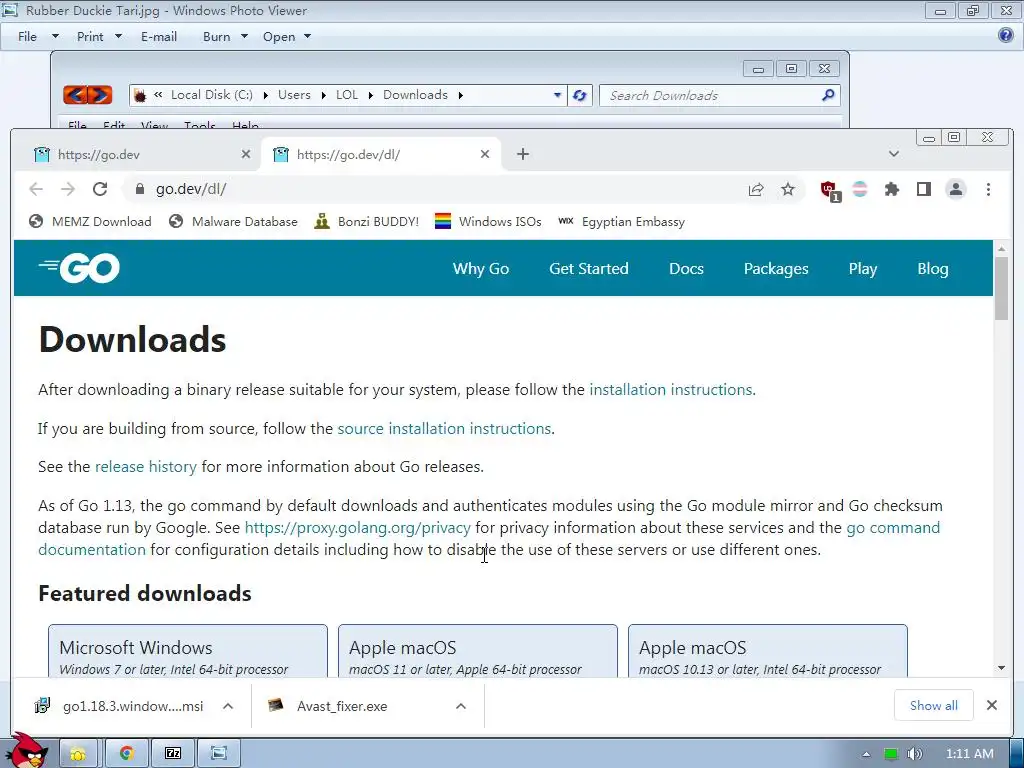Open Egyptian Embassy bookmark
This screenshot has width=1024, height=768.
pyautogui.click(x=622, y=221)
